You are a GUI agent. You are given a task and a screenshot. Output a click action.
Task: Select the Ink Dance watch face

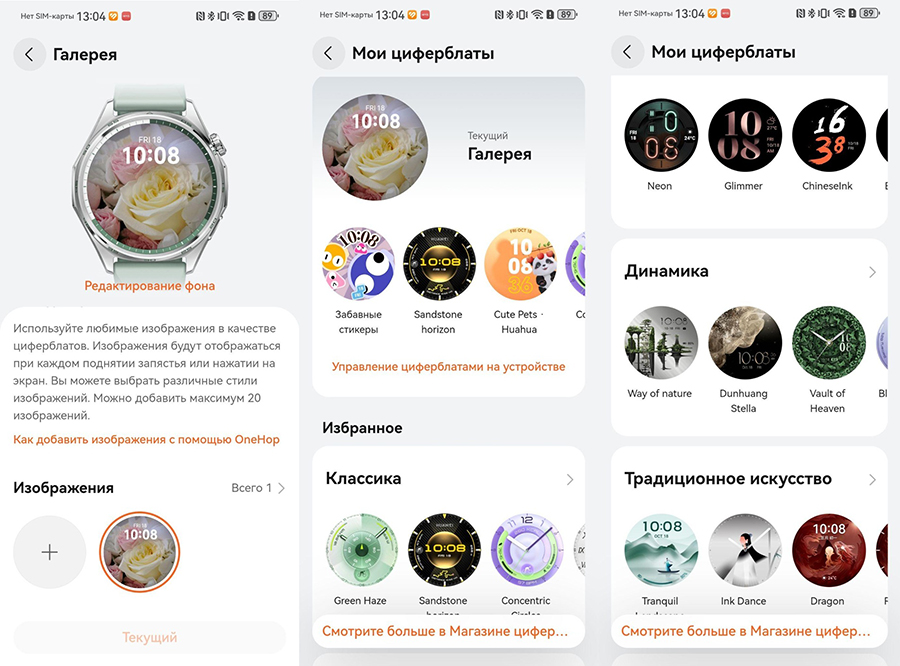(x=744, y=549)
